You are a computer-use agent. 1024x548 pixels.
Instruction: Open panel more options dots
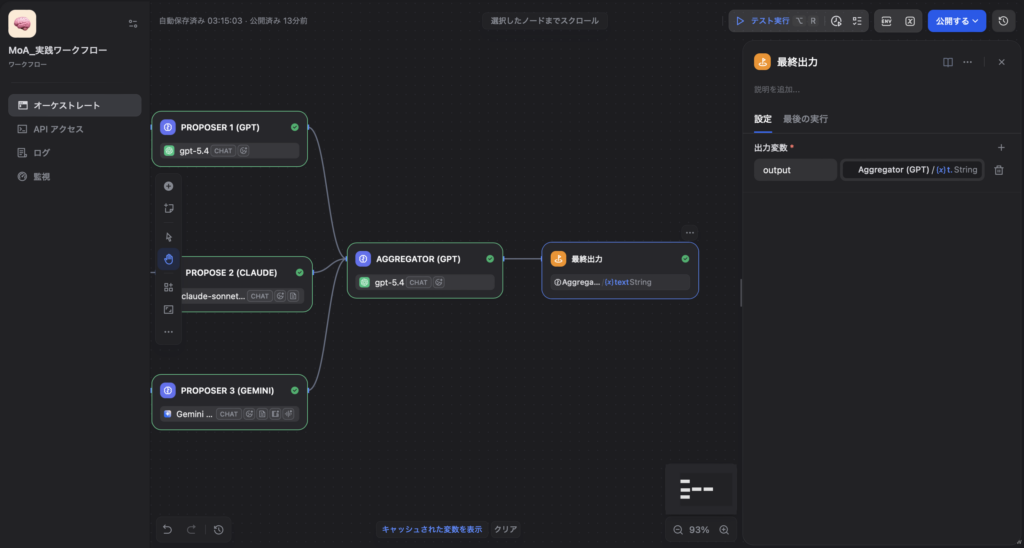[x=968, y=62]
